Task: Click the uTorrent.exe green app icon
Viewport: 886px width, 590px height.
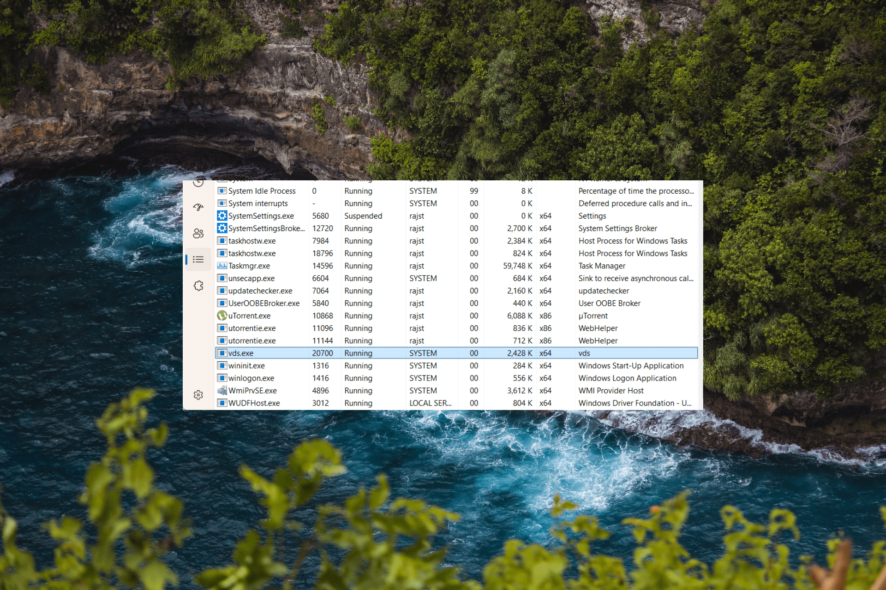Action: click(222, 315)
